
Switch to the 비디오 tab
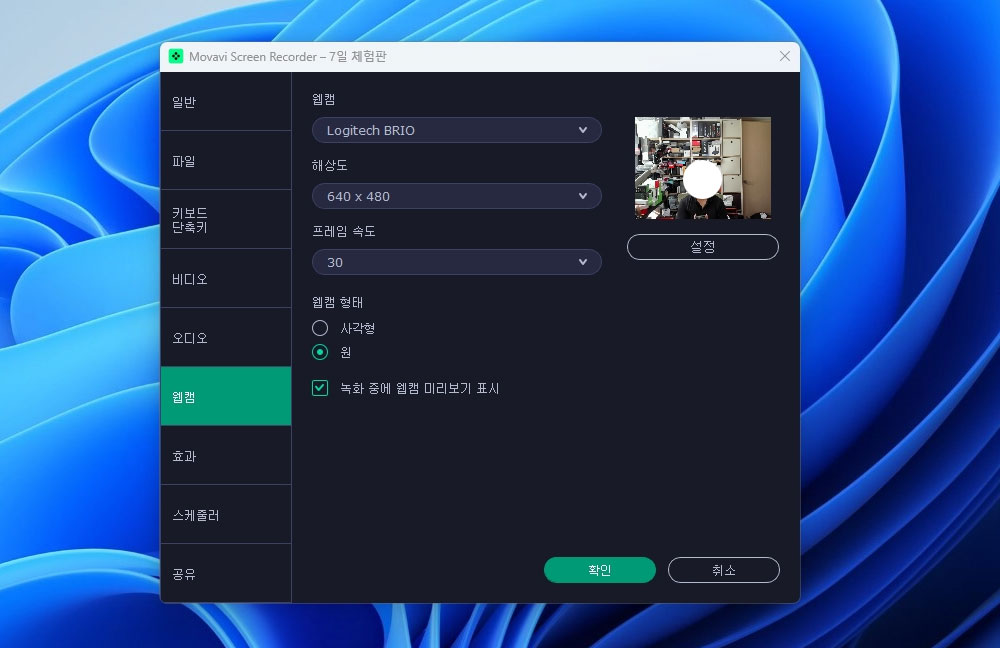coord(226,279)
